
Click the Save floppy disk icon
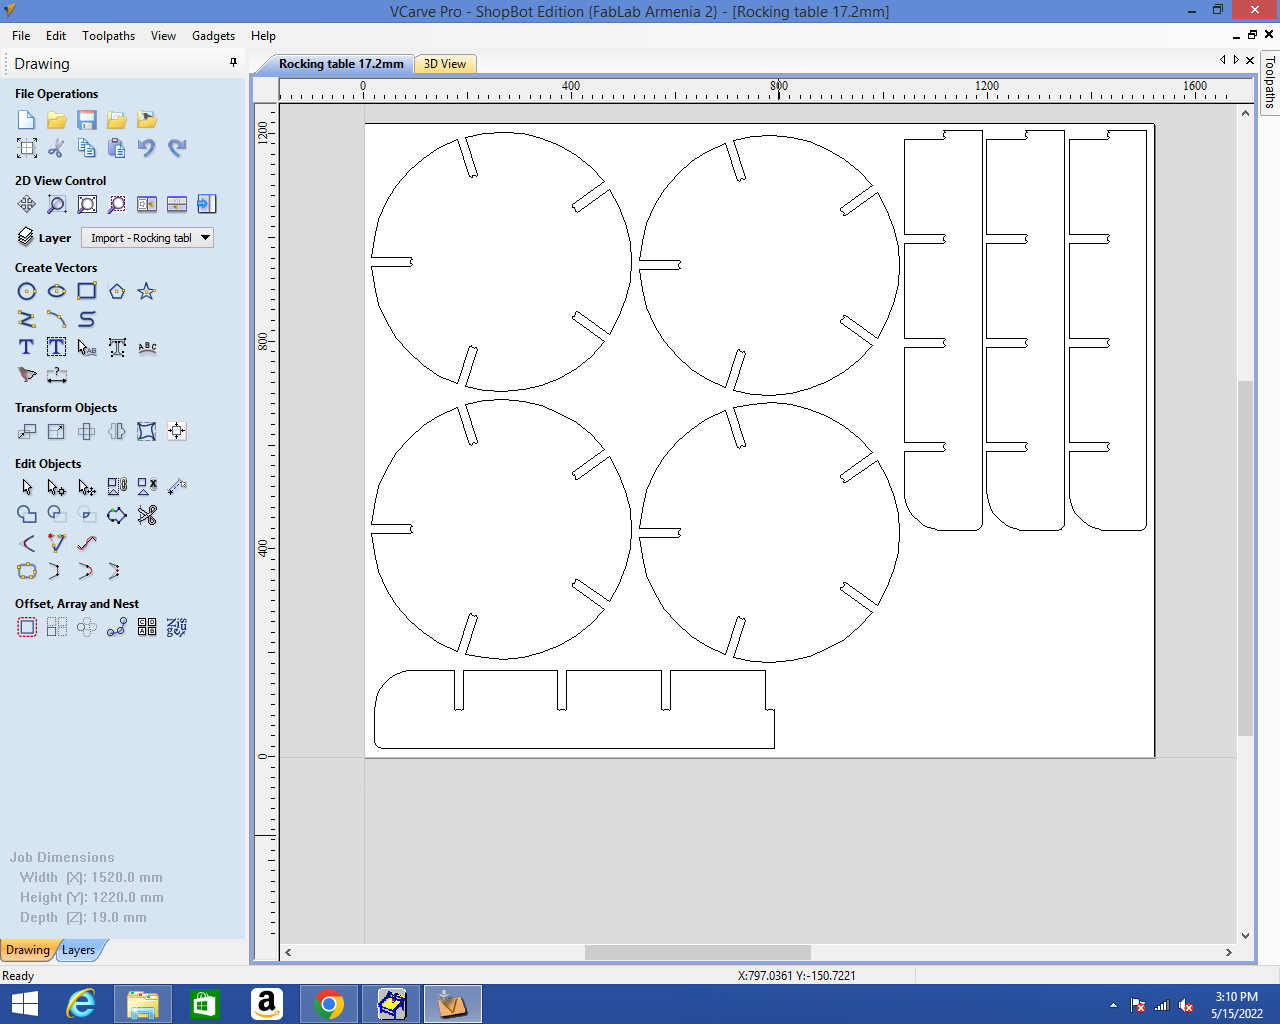(x=87, y=120)
